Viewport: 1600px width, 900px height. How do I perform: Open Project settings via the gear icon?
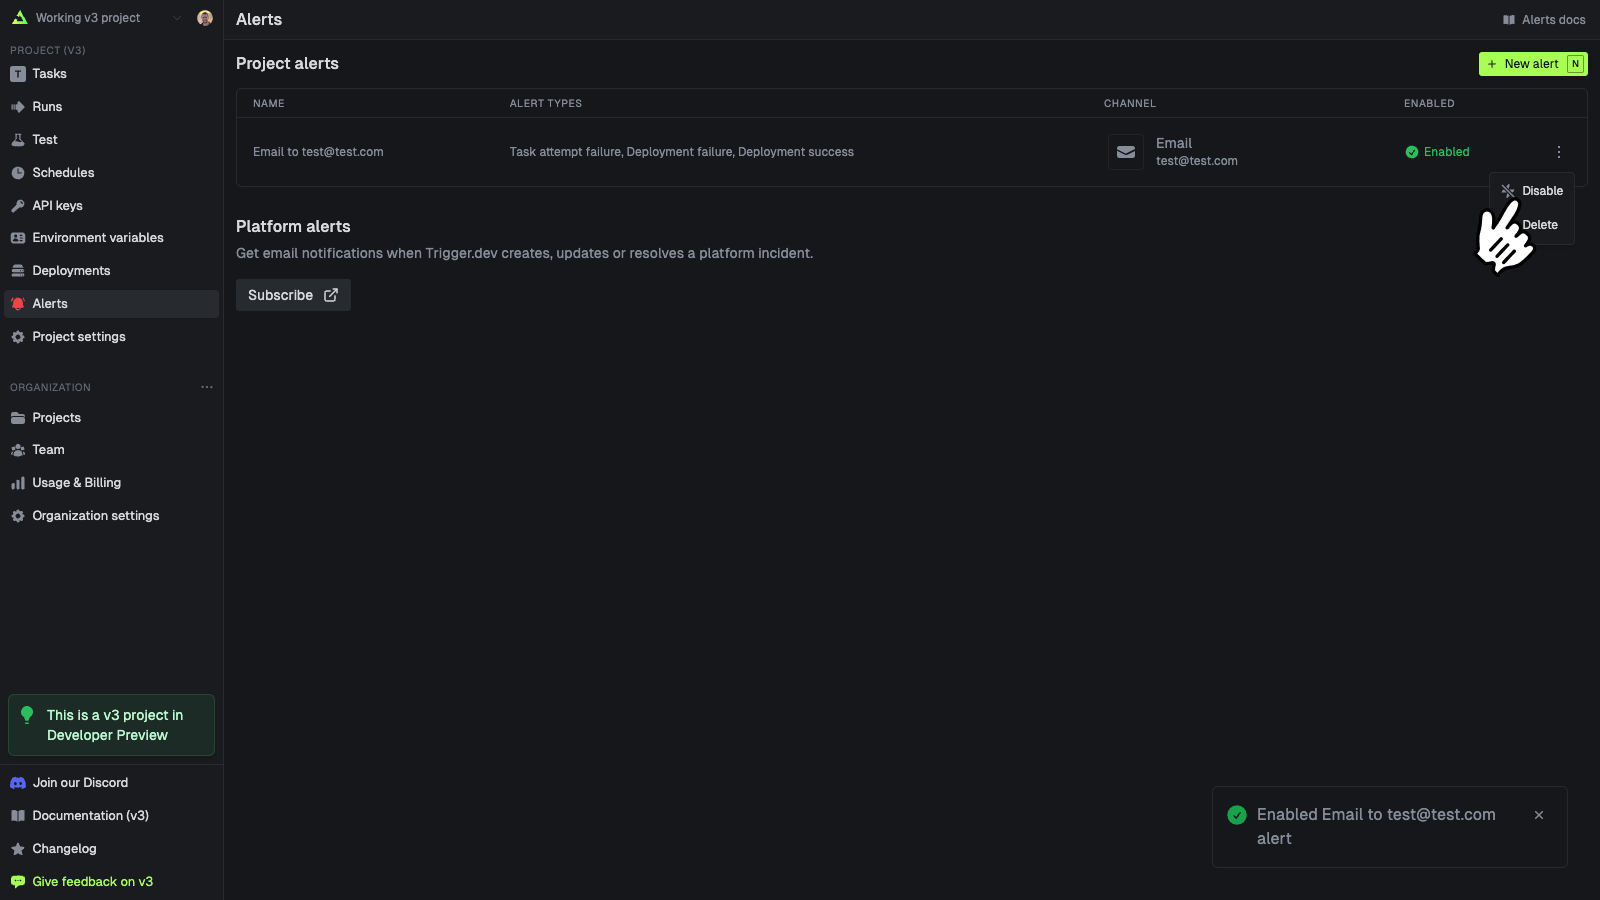18,337
